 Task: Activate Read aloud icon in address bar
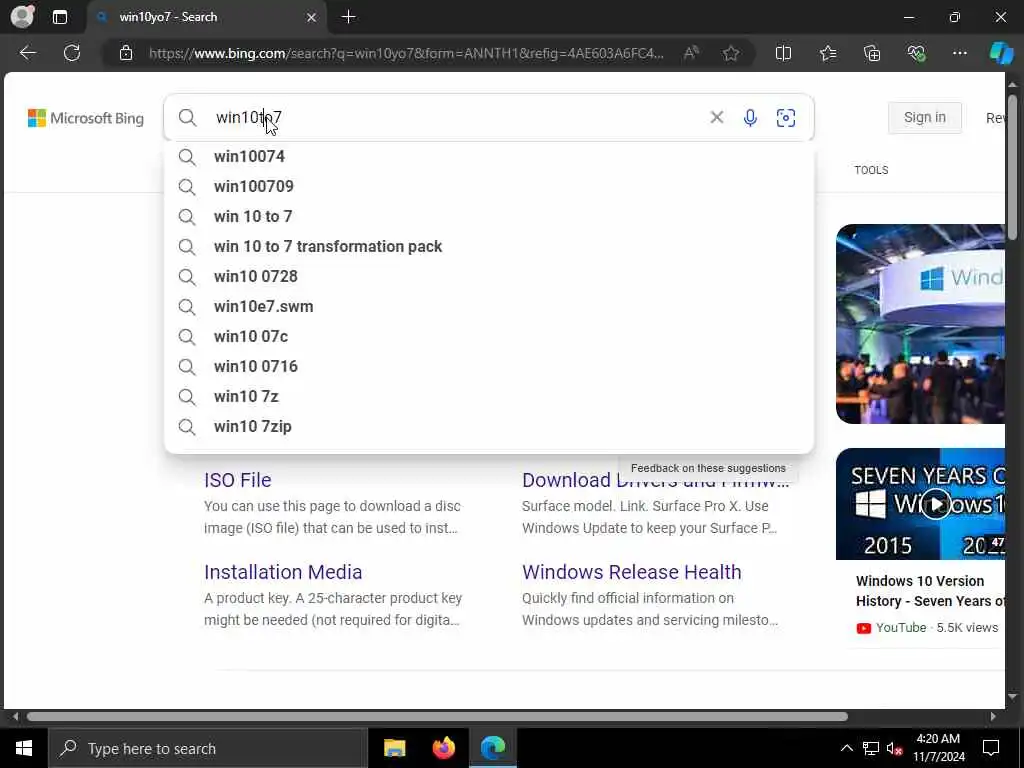(691, 53)
